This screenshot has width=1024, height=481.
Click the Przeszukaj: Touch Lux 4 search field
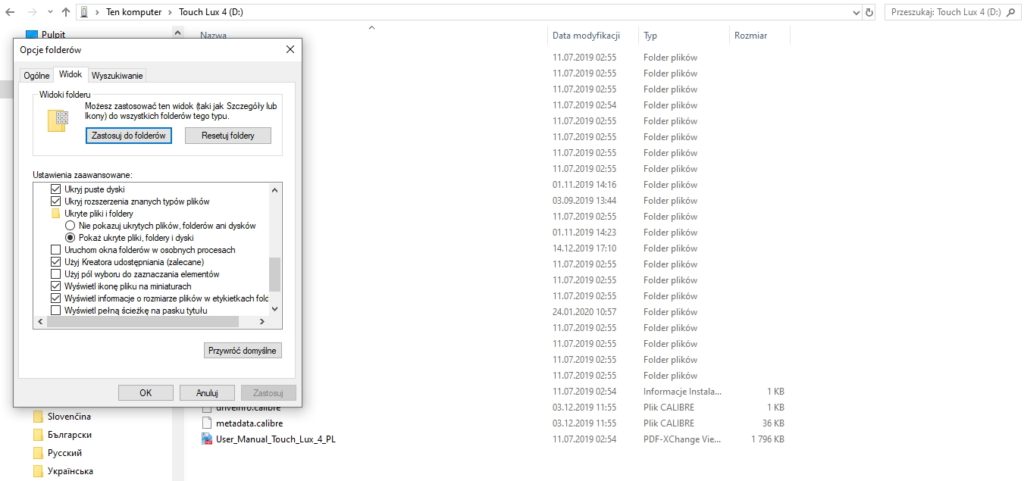(x=951, y=12)
